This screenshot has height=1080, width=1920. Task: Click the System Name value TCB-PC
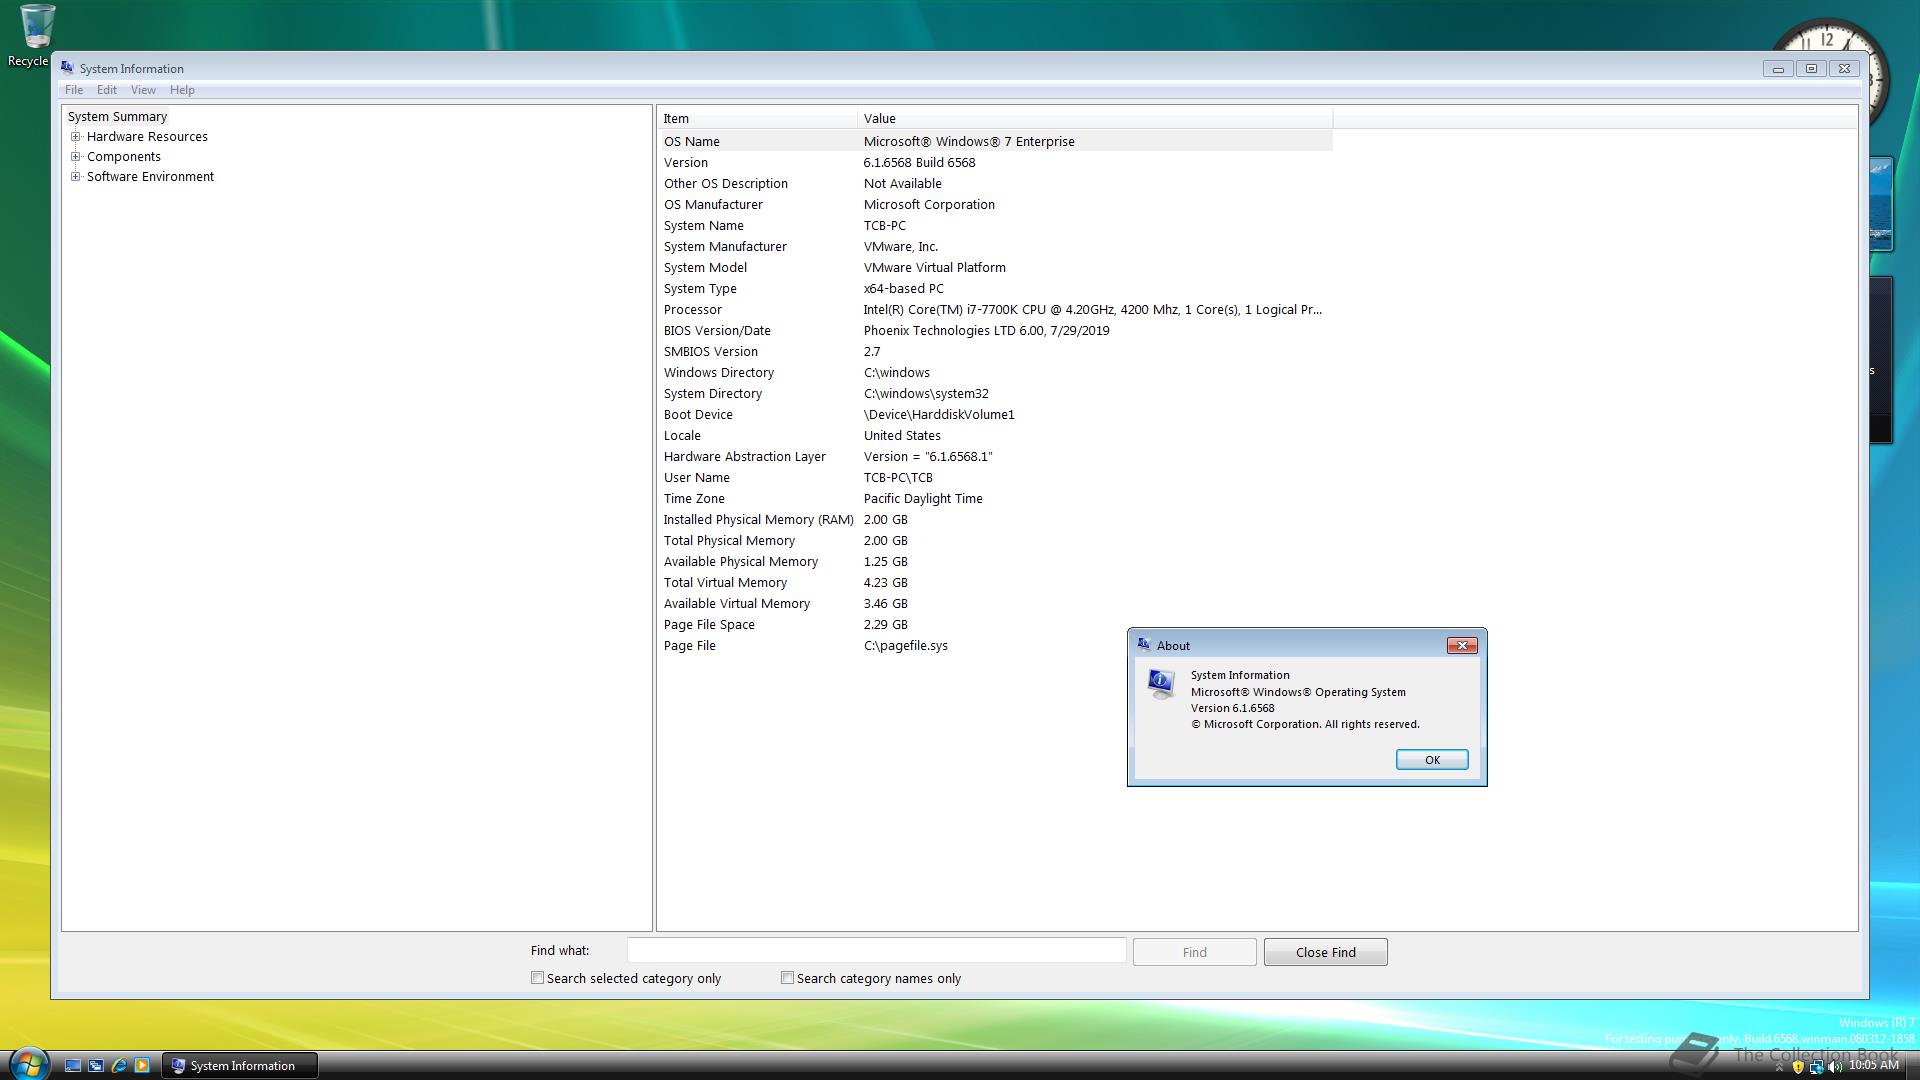(884, 225)
